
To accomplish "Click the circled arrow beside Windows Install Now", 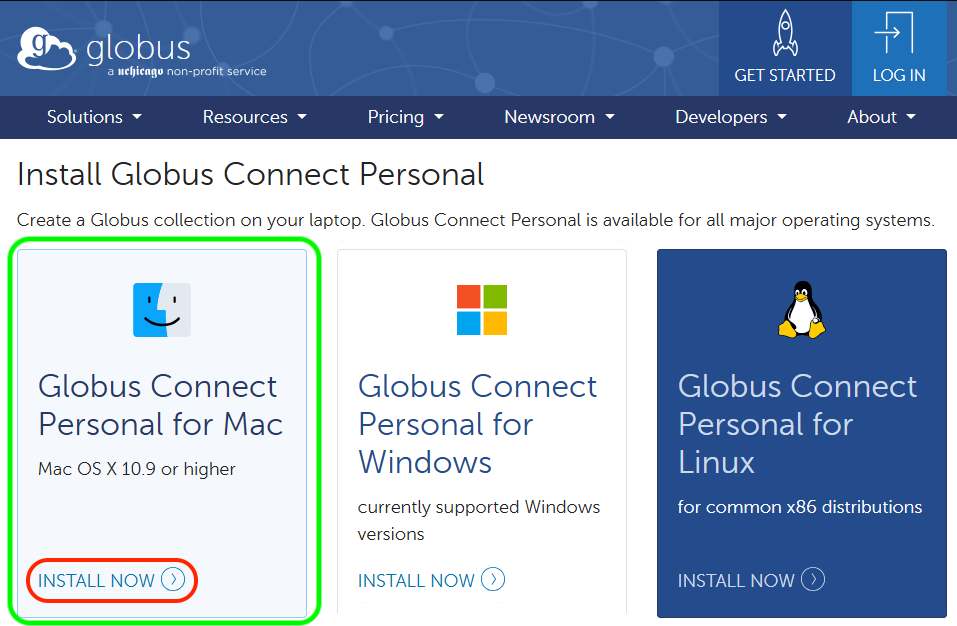I will (x=493, y=580).
